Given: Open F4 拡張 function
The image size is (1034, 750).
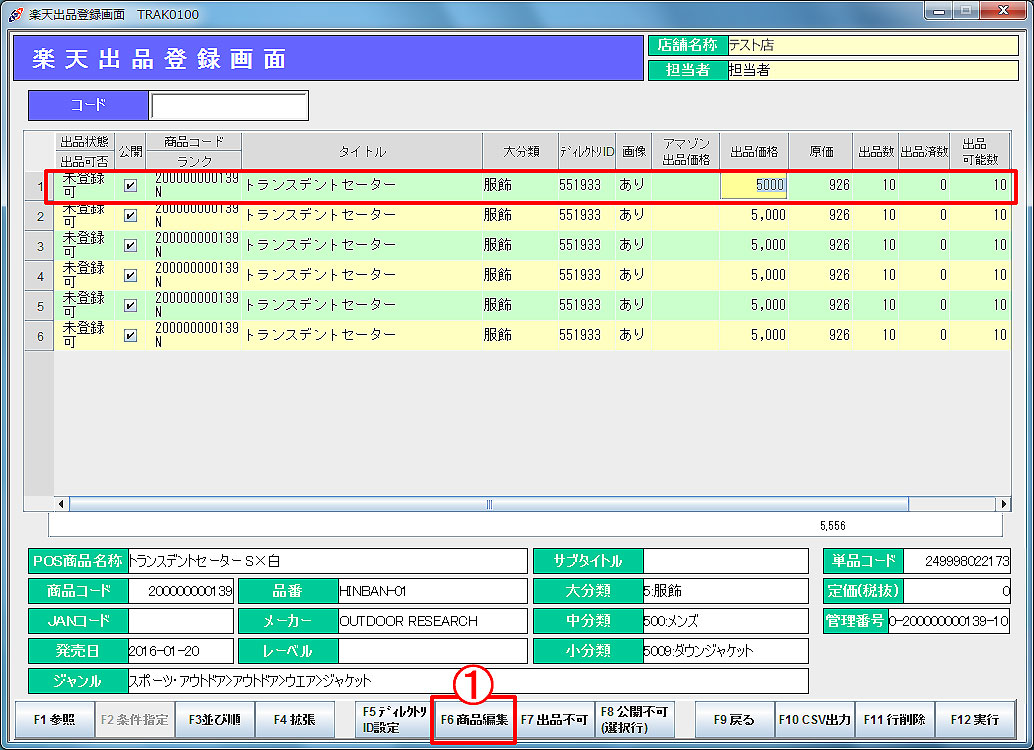Looking at the screenshot, I should coord(295,719).
